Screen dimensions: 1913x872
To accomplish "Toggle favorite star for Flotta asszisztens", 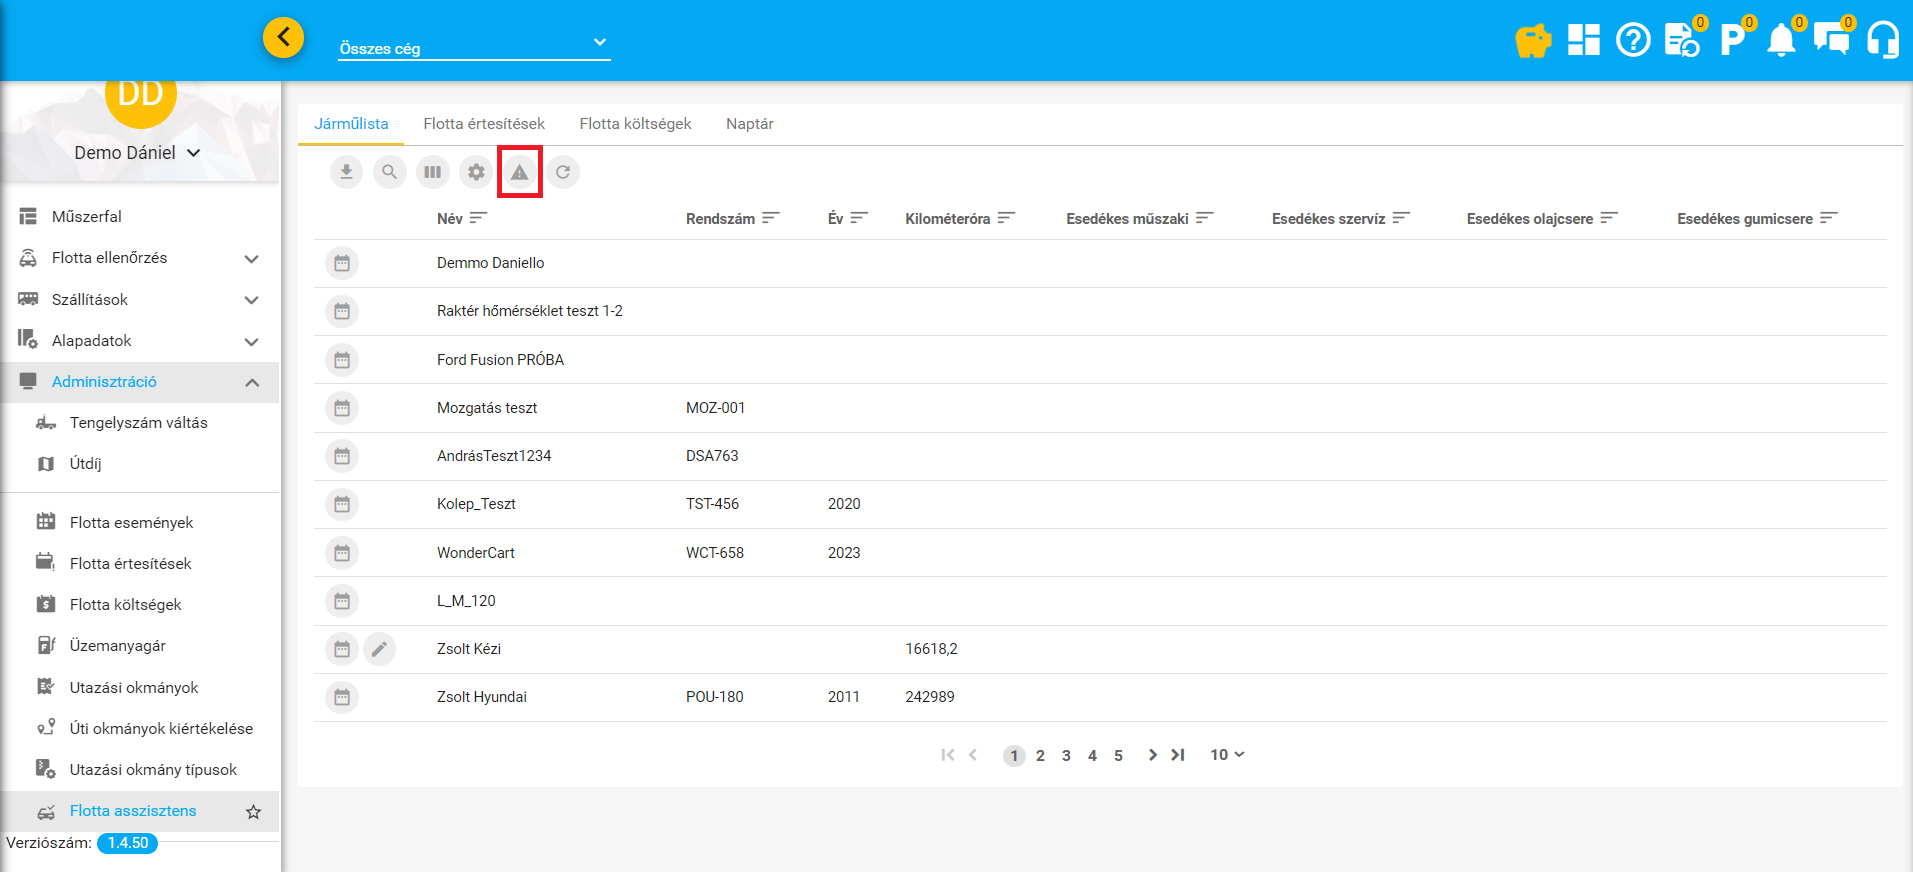I will tap(253, 812).
